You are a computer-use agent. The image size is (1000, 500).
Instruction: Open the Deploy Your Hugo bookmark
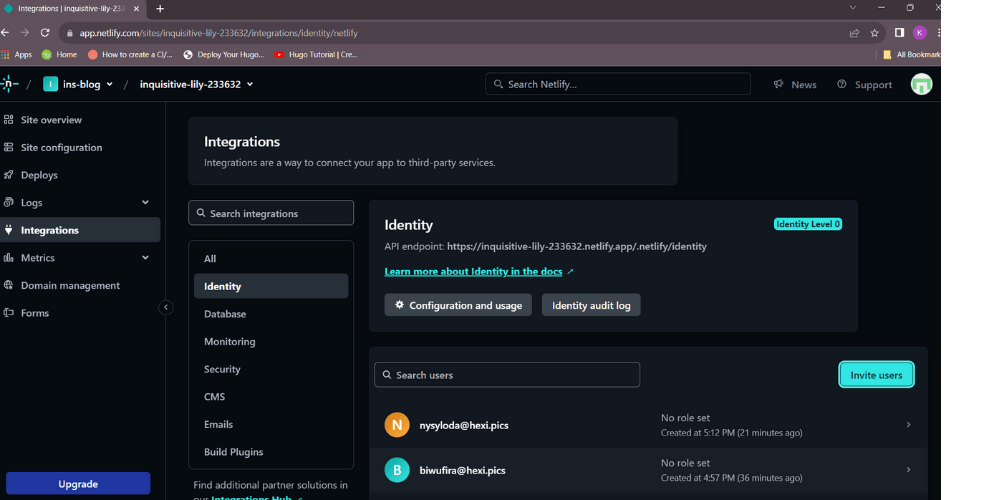[224, 55]
